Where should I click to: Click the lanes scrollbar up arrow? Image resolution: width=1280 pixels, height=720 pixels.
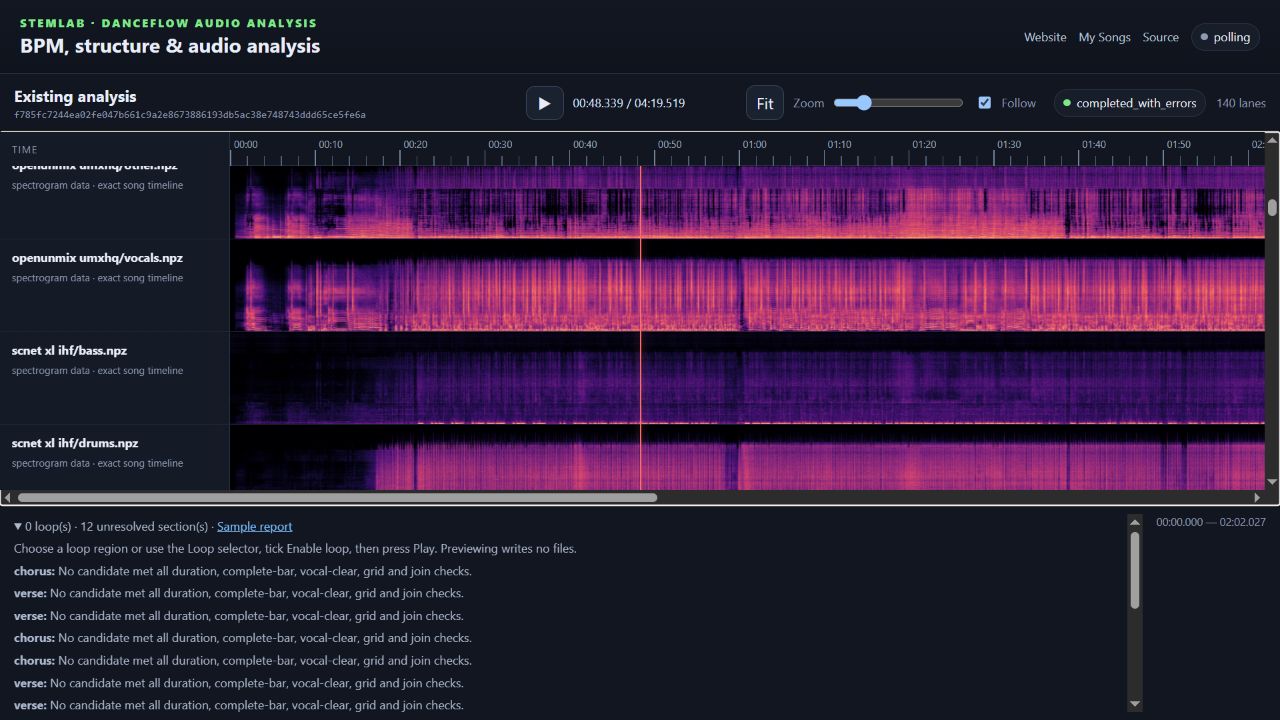coord(1272,141)
